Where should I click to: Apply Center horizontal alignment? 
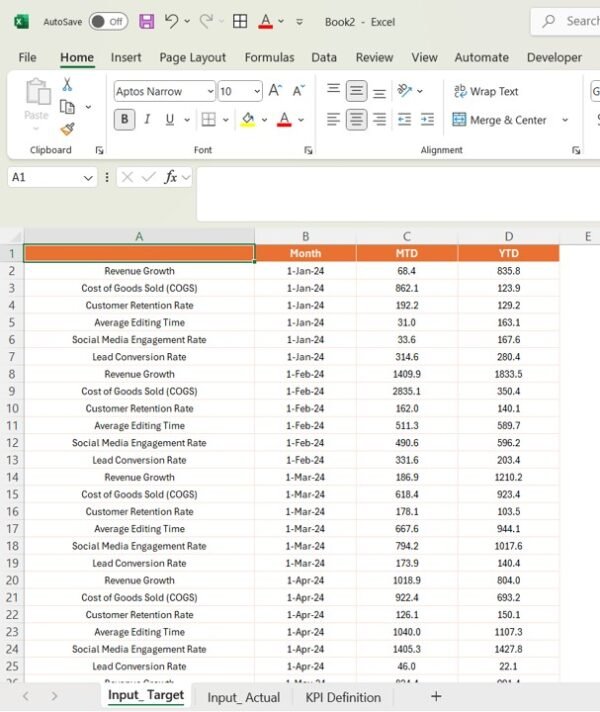click(357, 120)
